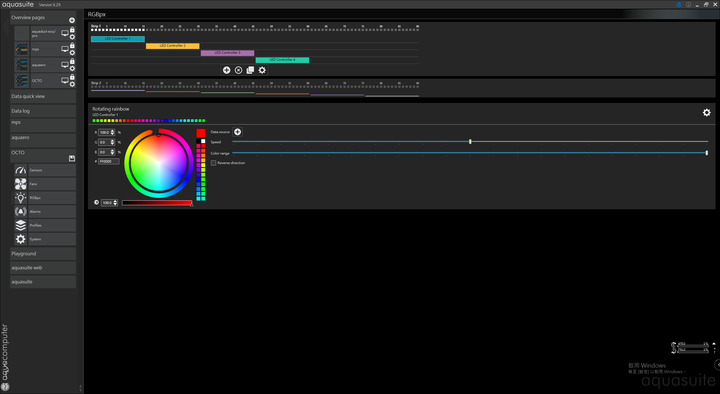720x394 pixels.
Task: Toggle the lock on the mps overview page
Action: (x=72, y=45)
